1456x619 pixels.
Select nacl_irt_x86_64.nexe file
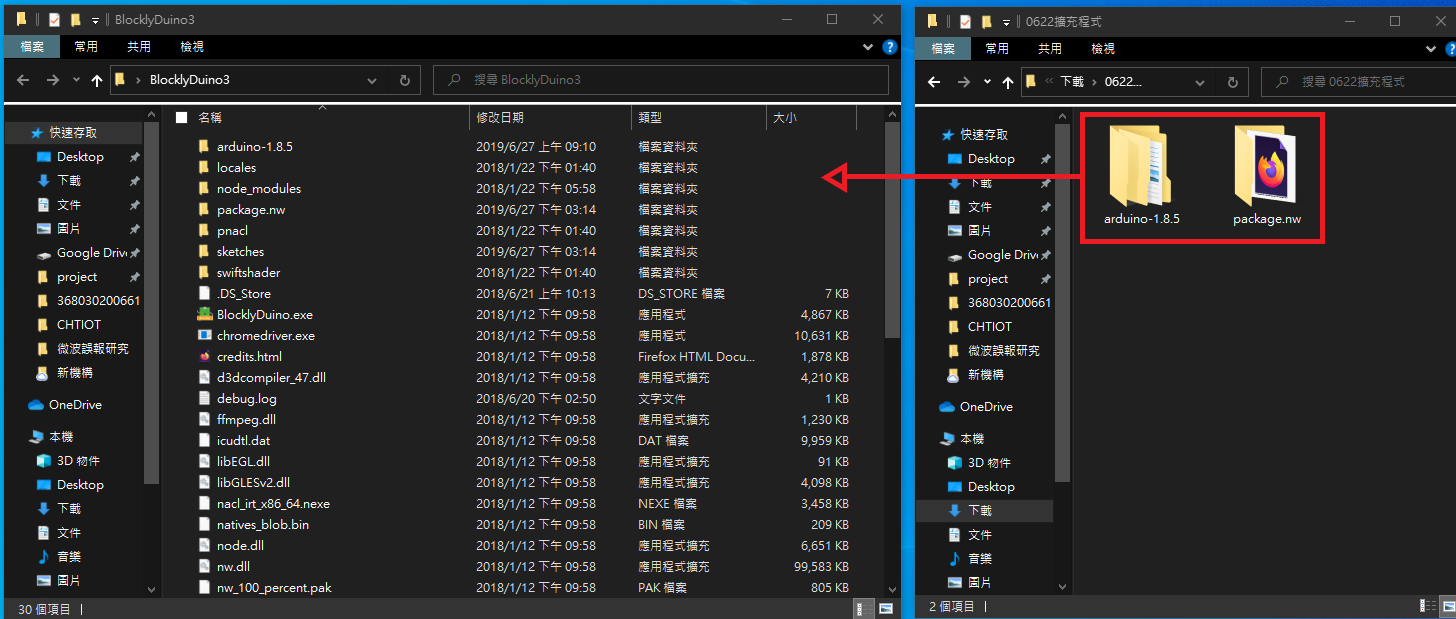[273, 504]
